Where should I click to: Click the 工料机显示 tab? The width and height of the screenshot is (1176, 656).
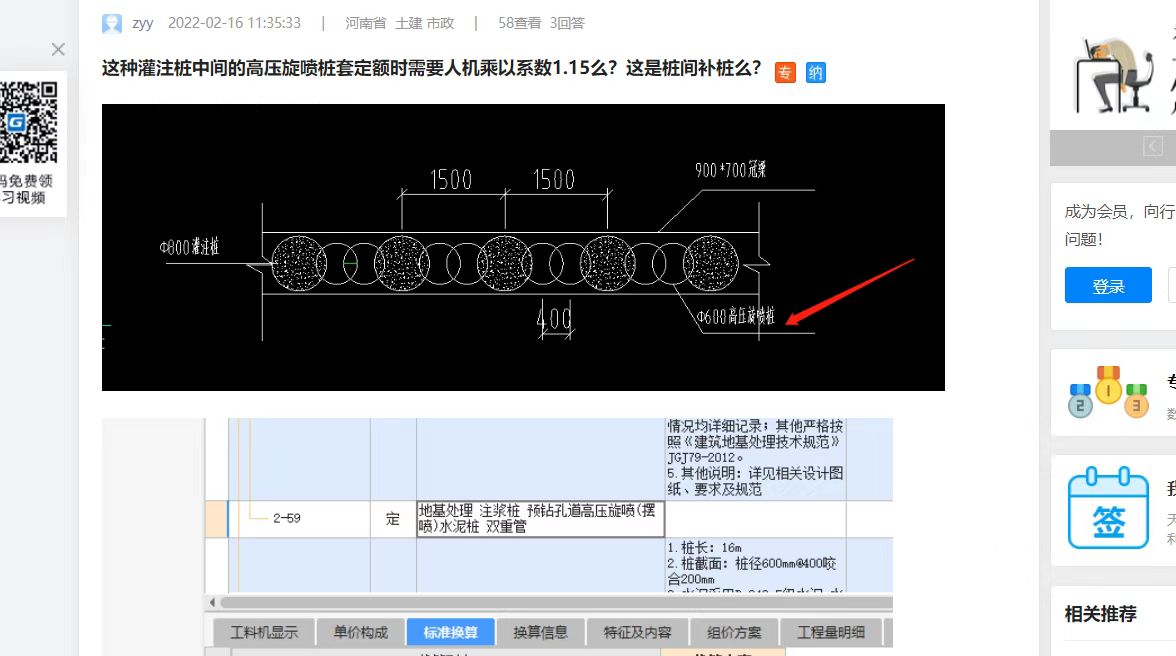pyautogui.click(x=263, y=632)
